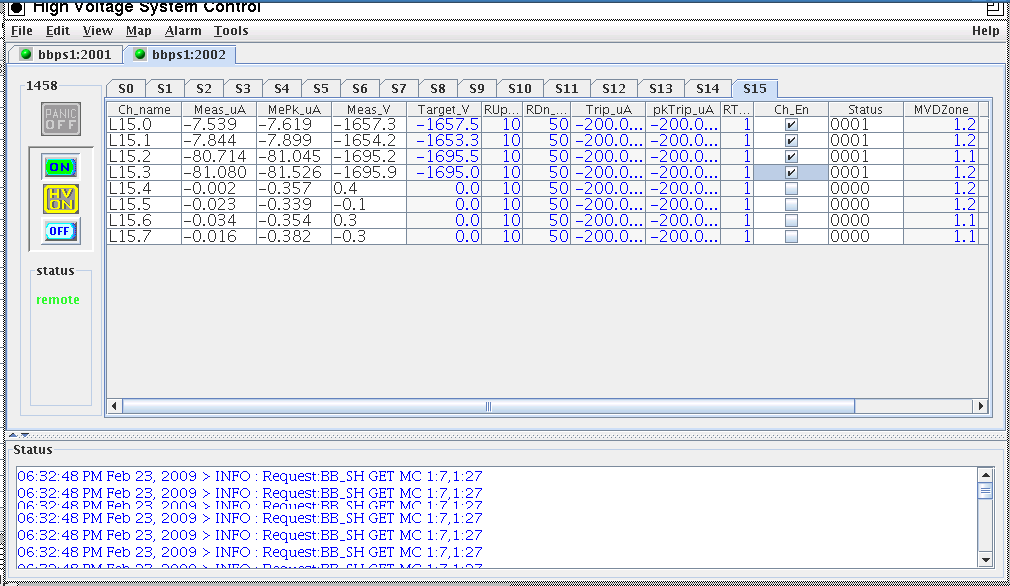
Task: Switch to slot tab S5
Action: click(x=321, y=89)
